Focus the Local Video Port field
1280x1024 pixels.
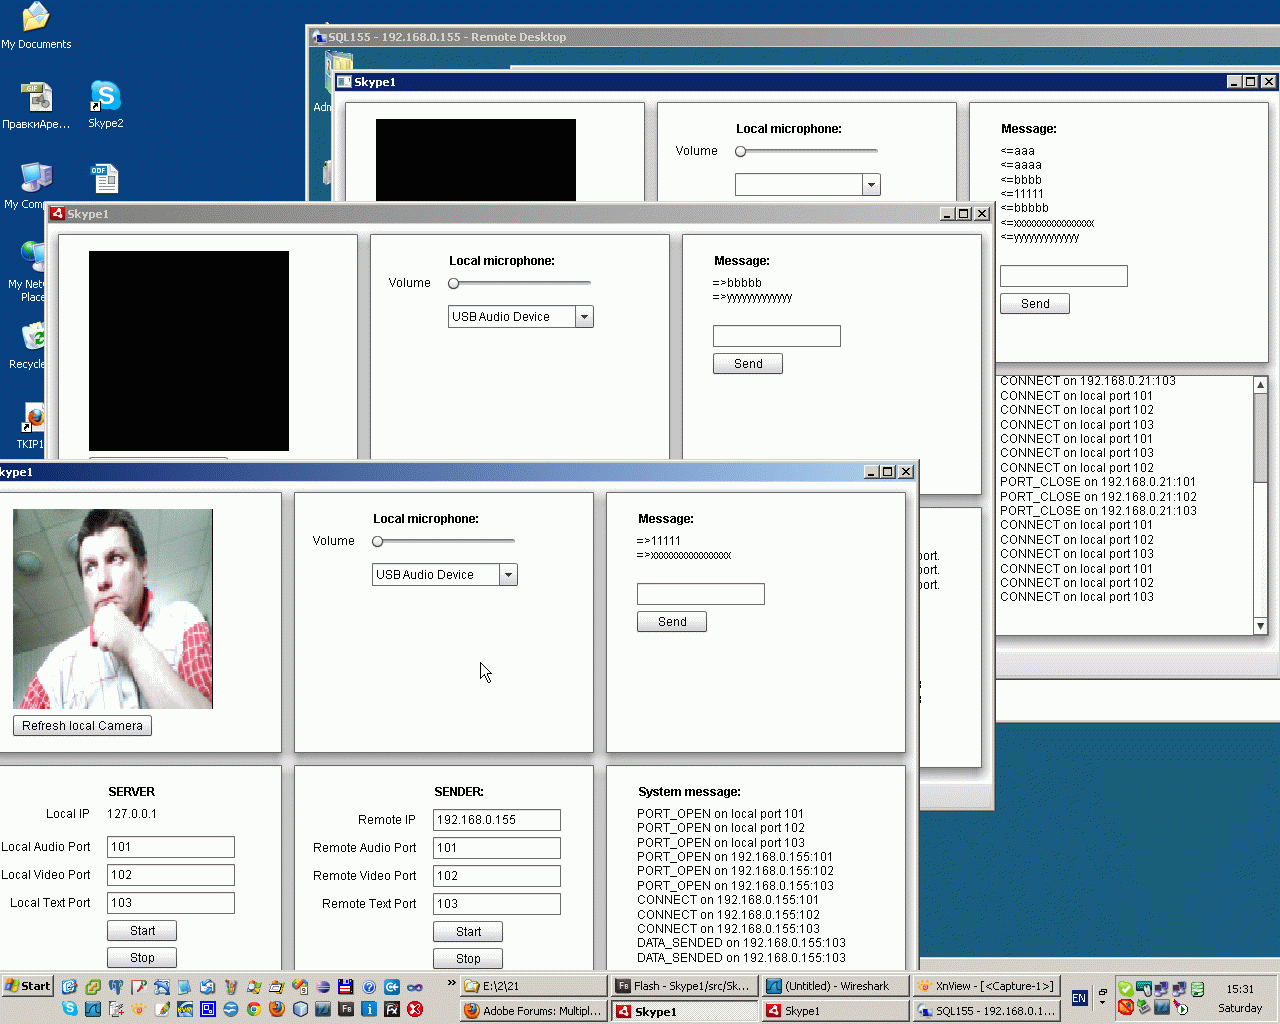pyautogui.click(x=171, y=875)
